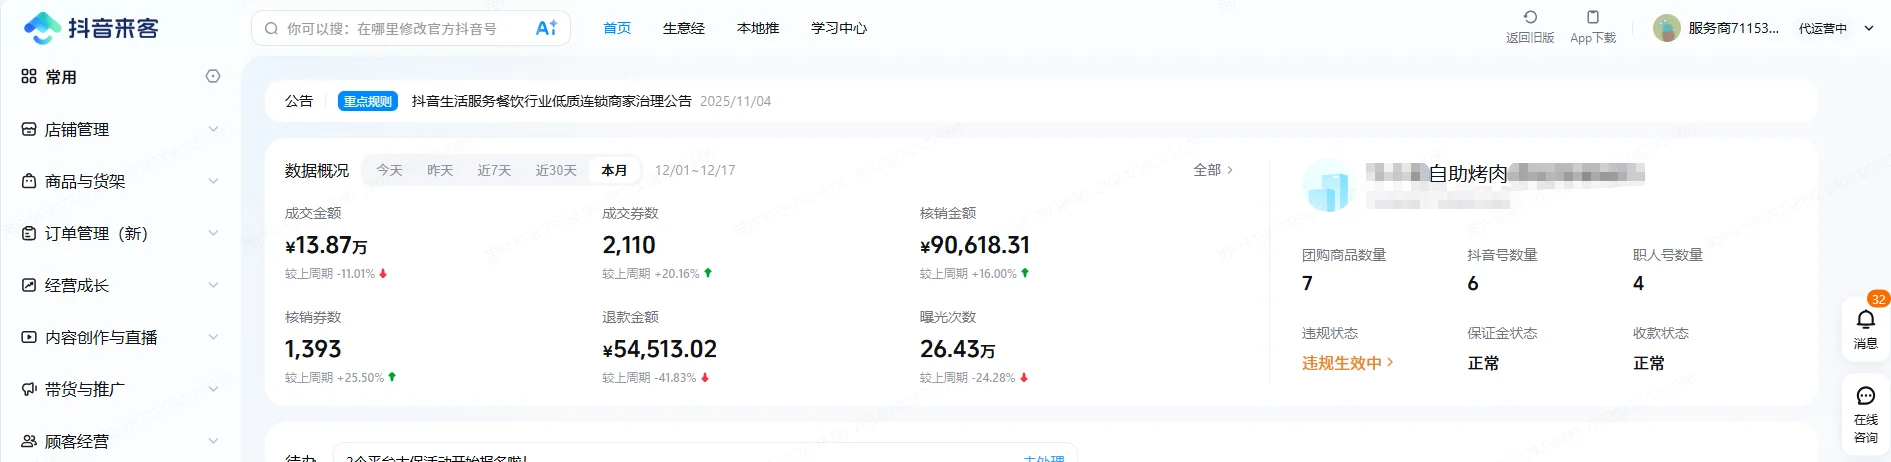
Task: Open the 违规生效中 status link
Action: click(1347, 363)
